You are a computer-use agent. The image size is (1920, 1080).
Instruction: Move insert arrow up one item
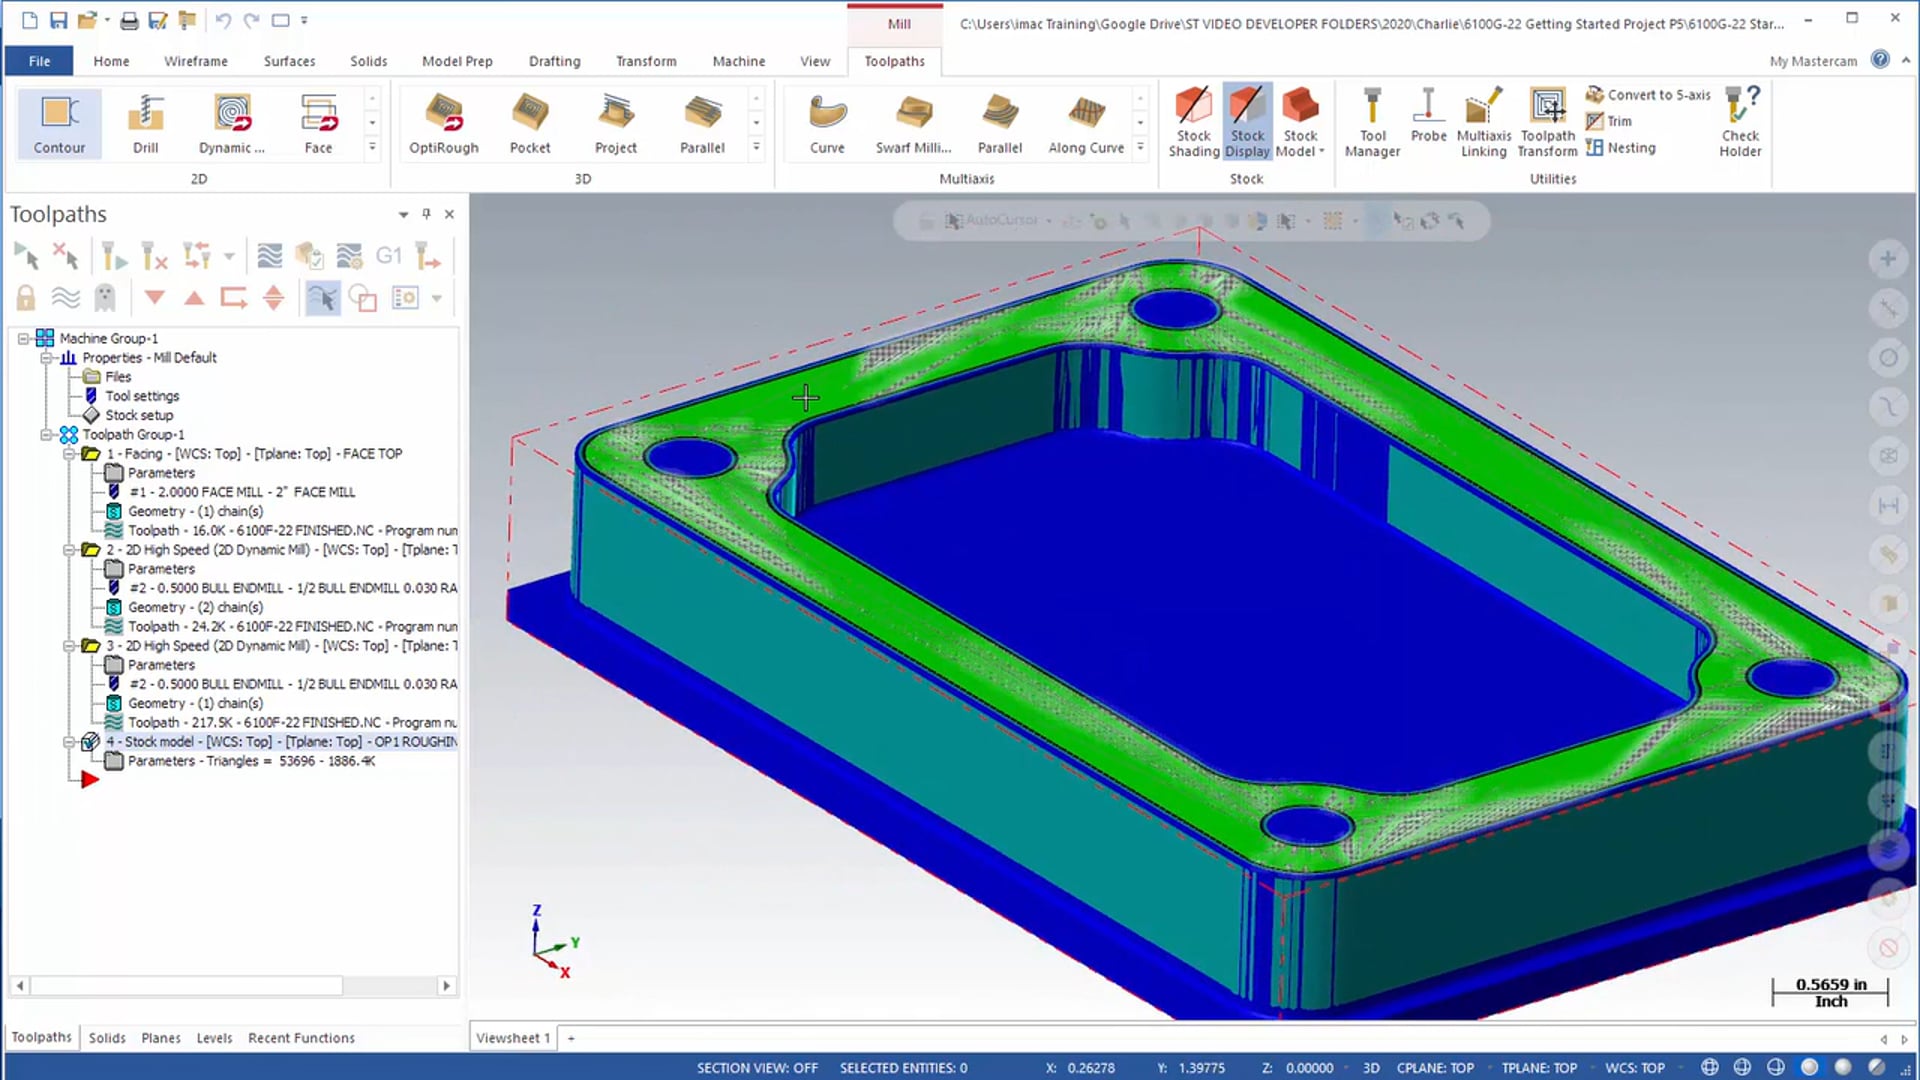pos(194,298)
